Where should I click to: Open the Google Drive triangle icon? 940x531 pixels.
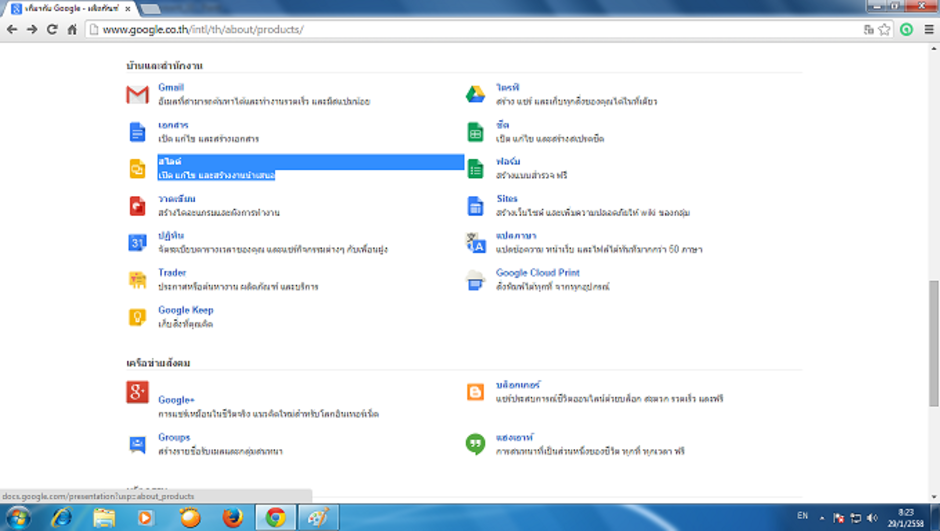click(x=475, y=94)
